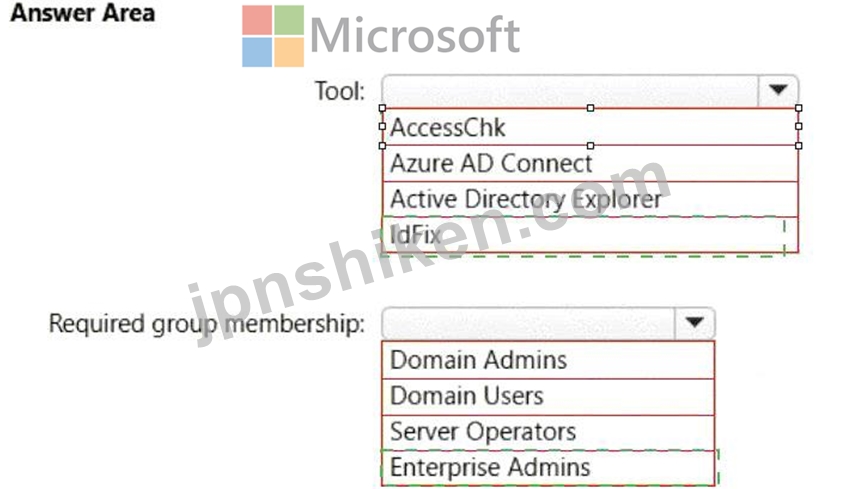Image resolution: width=863 pixels, height=489 pixels.
Task: Click the Answer Area heading
Action: 83,13
